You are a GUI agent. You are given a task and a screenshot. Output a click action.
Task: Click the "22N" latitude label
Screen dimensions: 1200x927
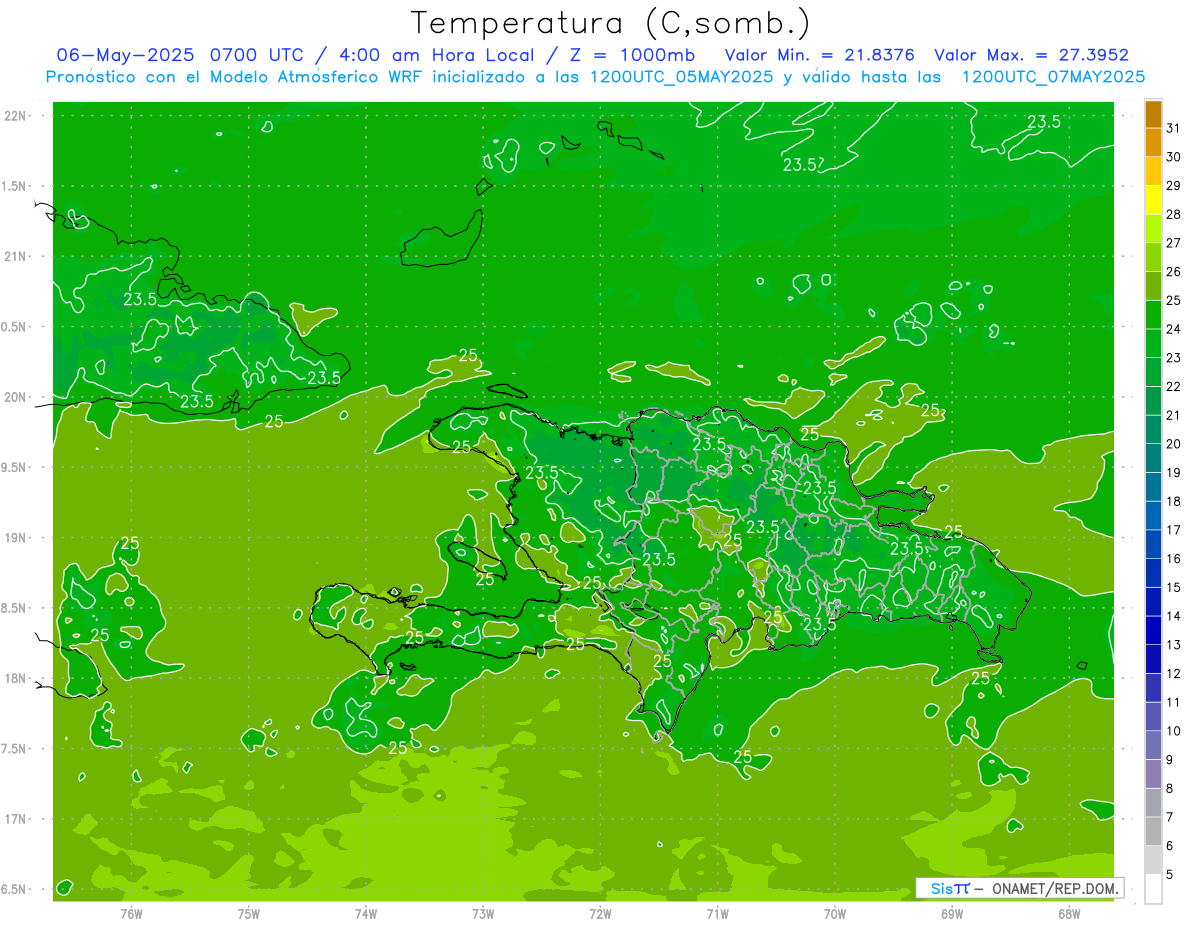(x=15, y=115)
